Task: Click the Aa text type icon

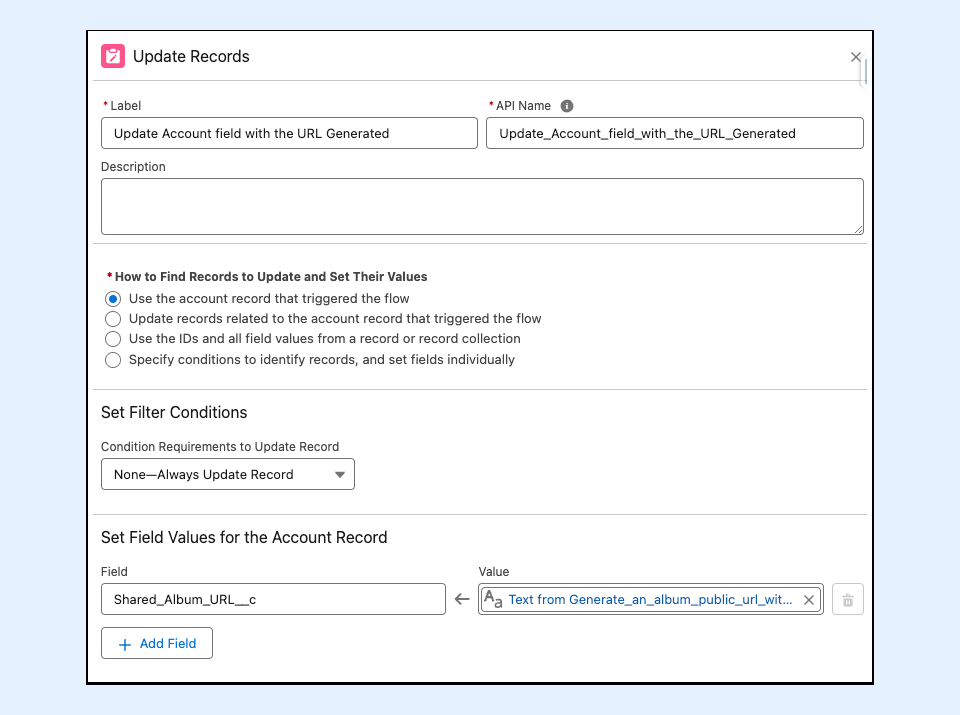Action: pyautogui.click(x=493, y=599)
